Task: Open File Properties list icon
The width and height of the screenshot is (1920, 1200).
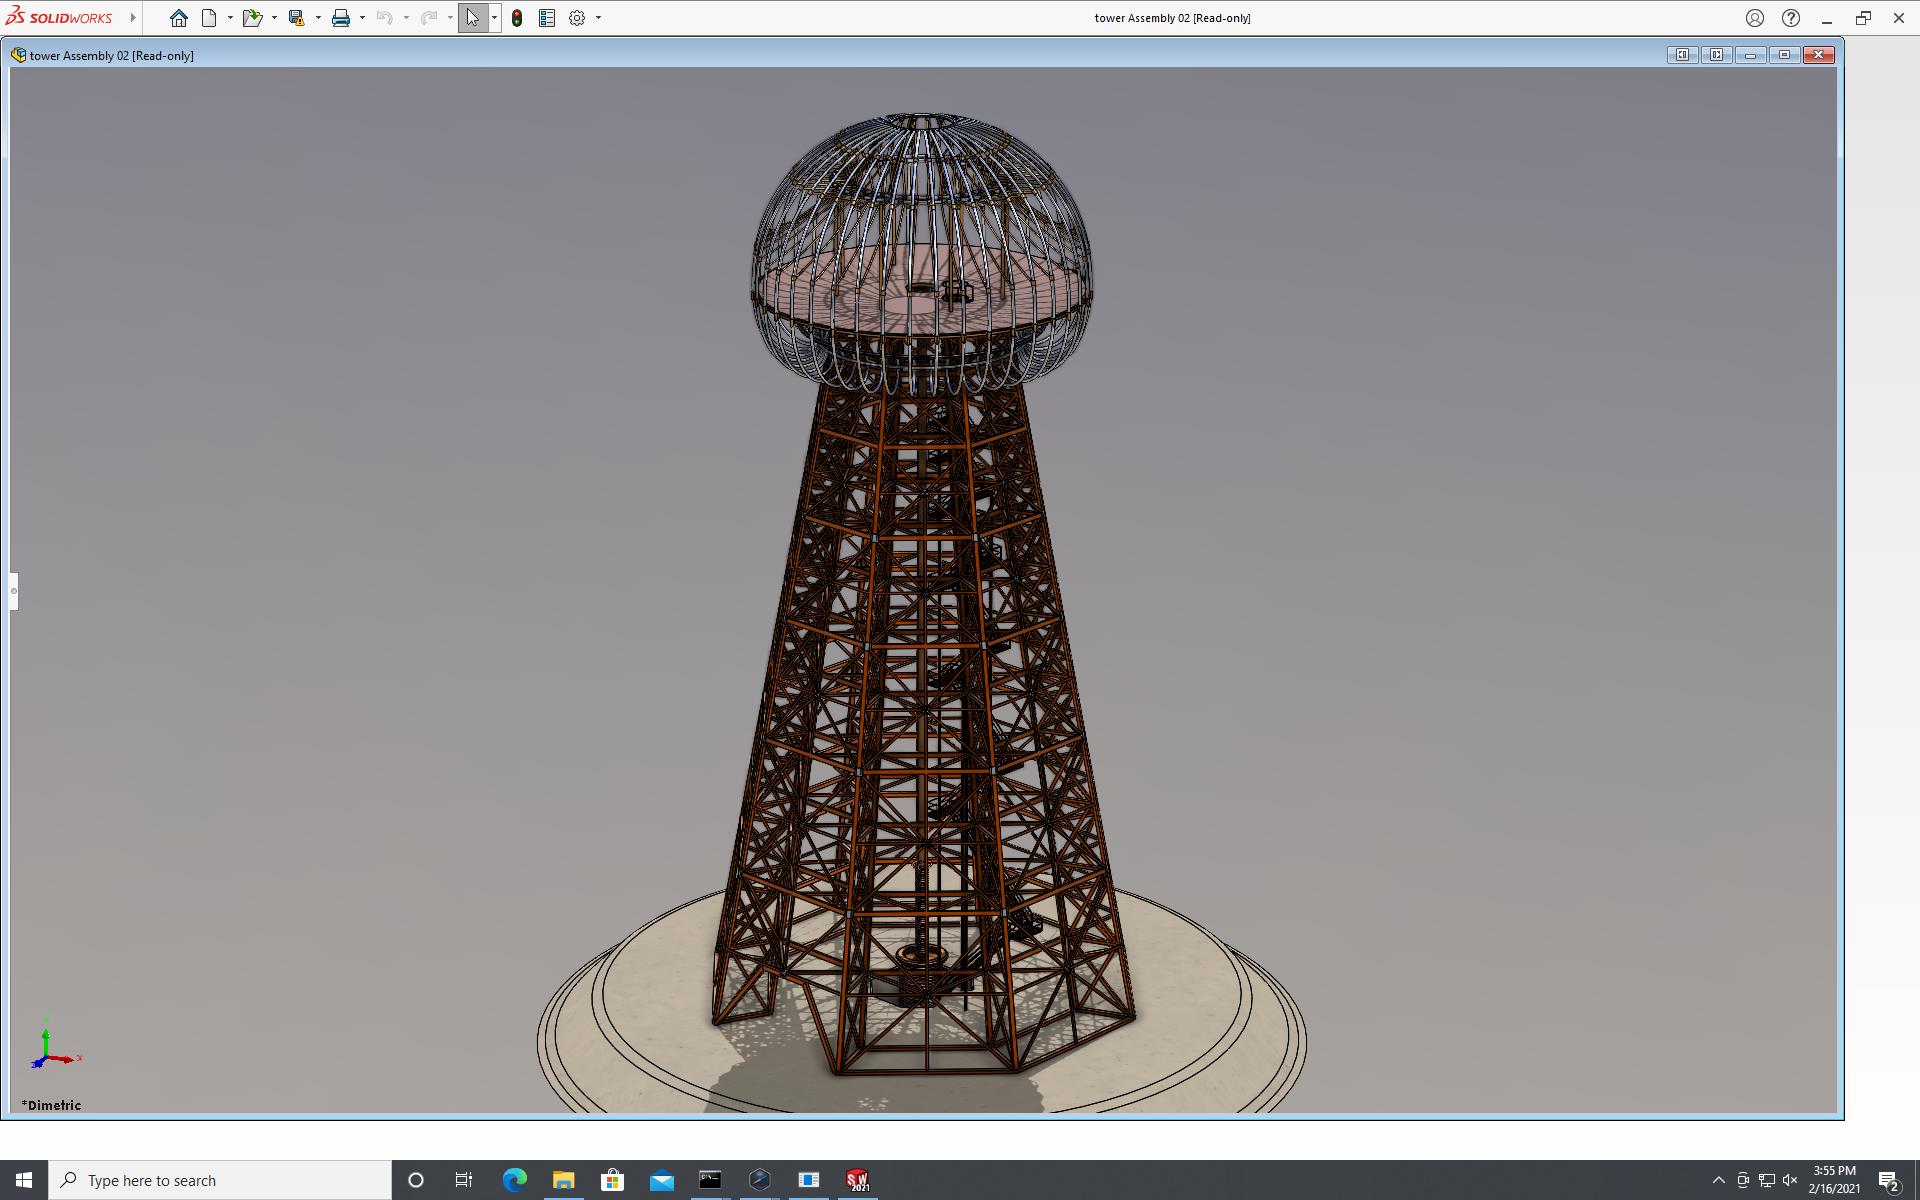Action: click(547, 18)
